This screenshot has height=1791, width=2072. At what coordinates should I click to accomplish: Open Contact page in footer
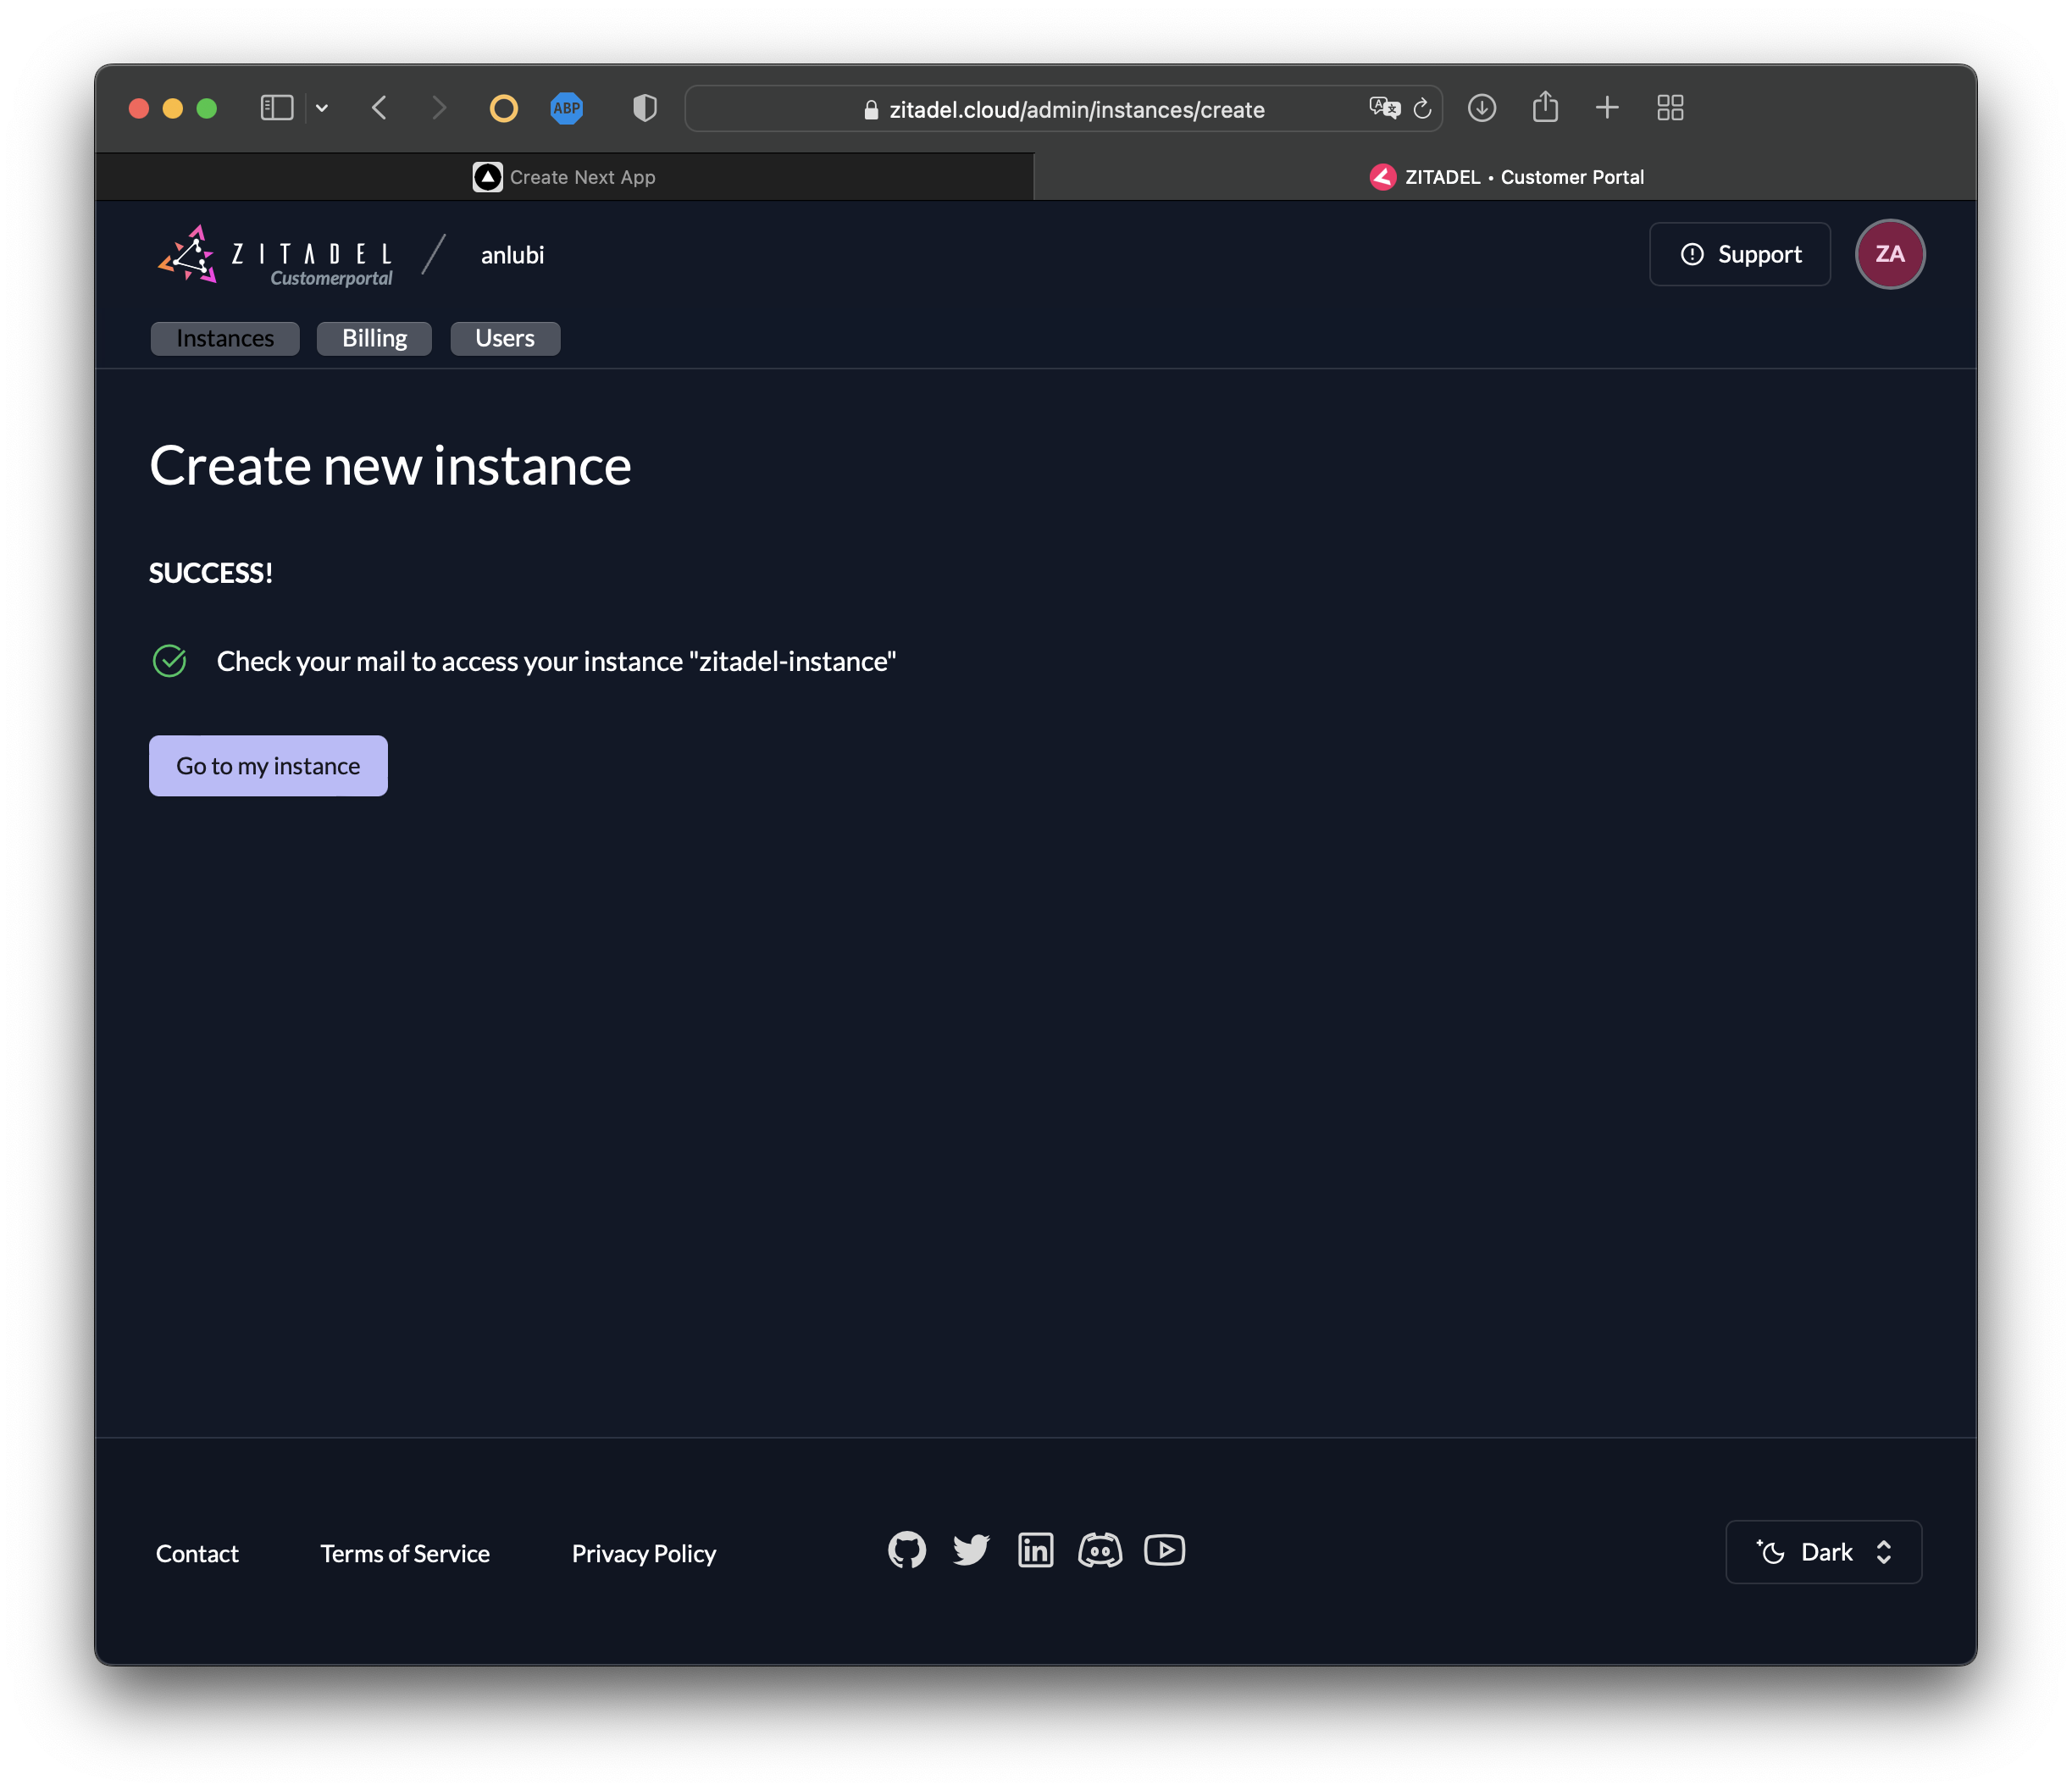(197, 1551)
